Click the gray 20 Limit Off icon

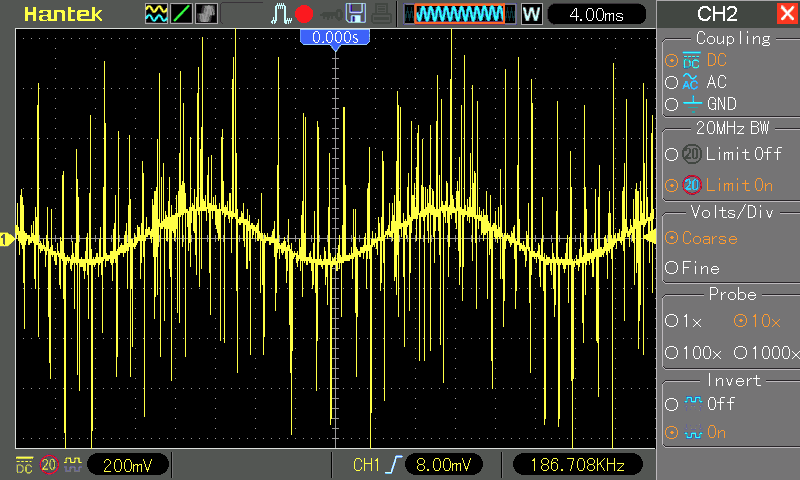(x=692, y=154)
